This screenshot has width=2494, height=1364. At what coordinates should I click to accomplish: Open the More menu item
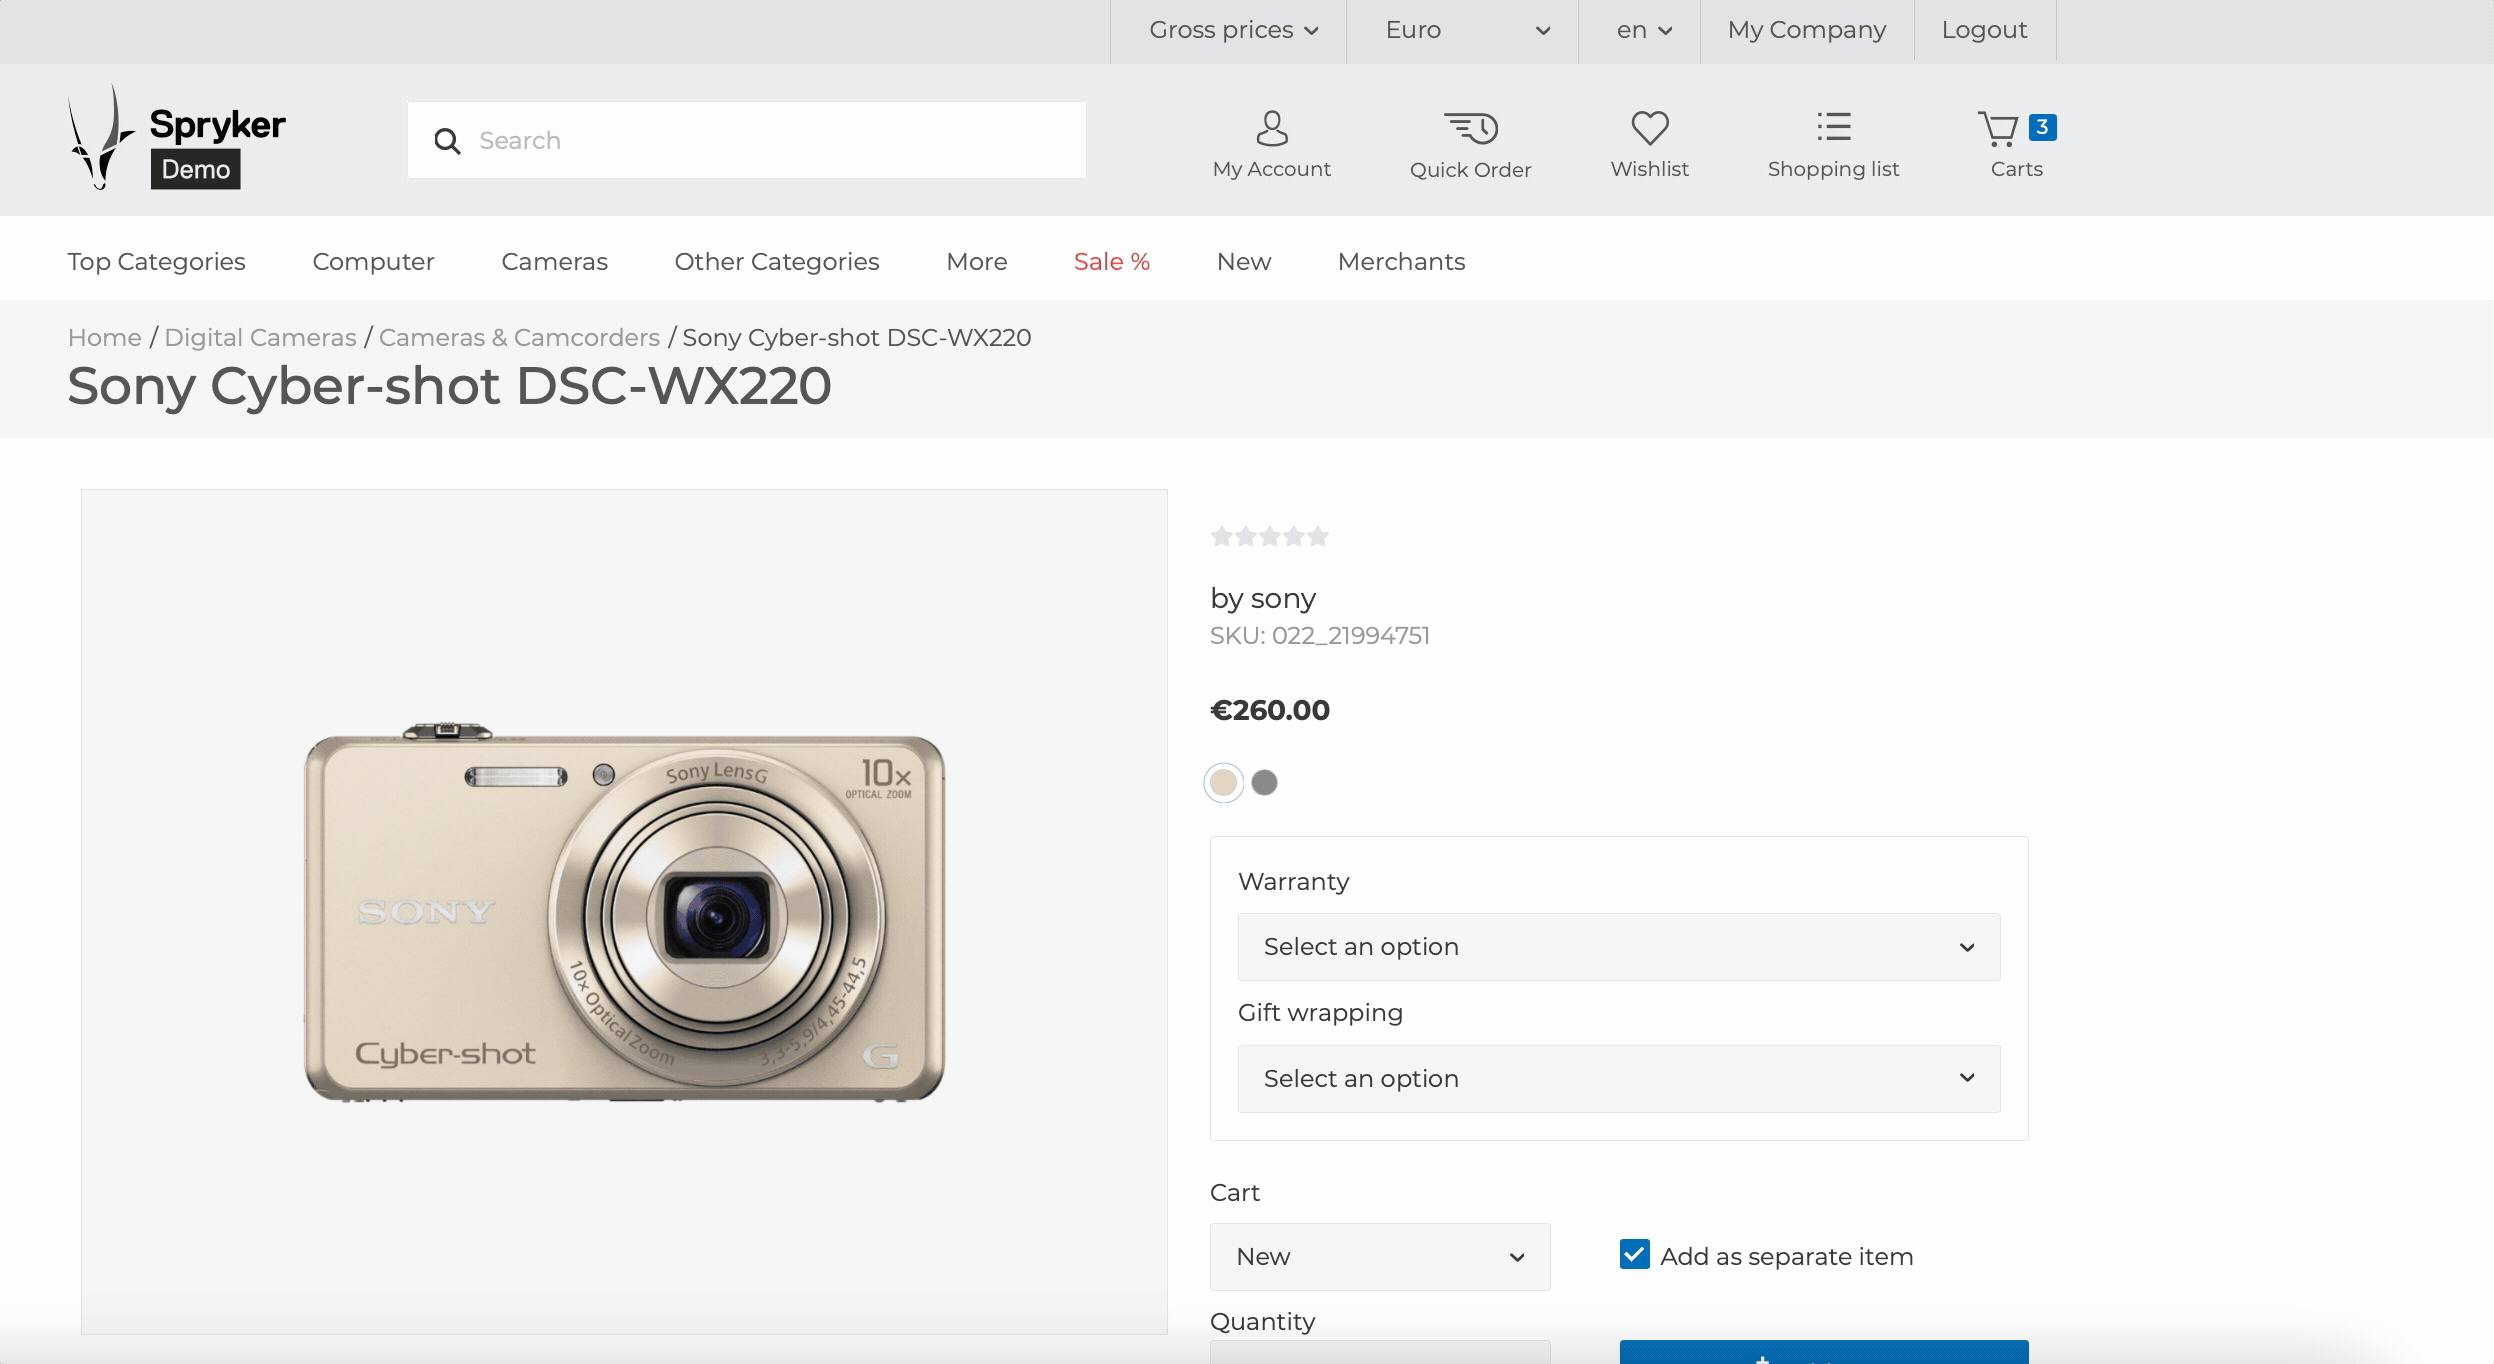tap(976, 261)
